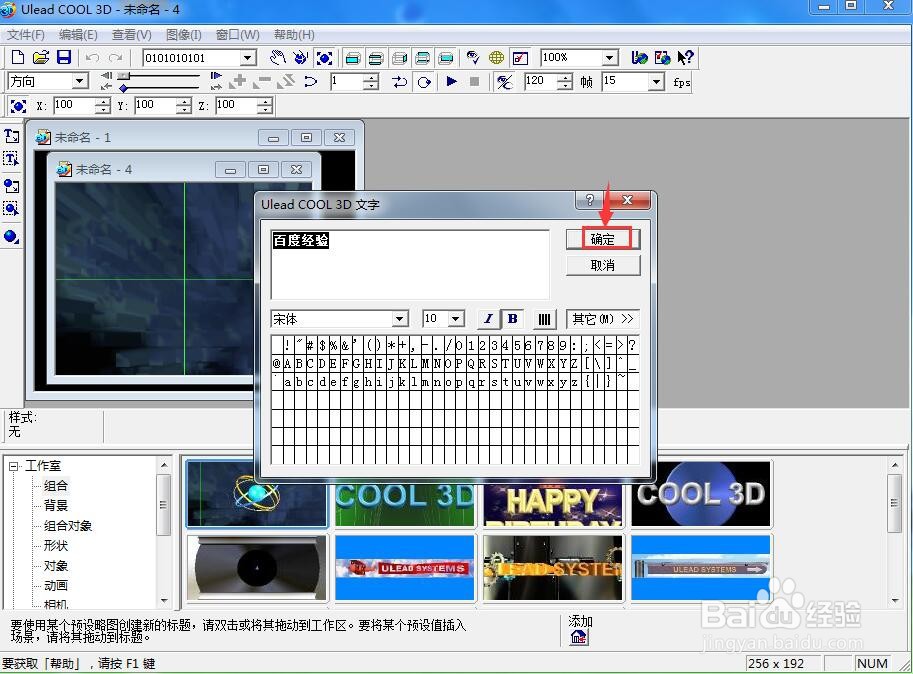Click the front bevel face icon
The height and width of the screenshot is (674, 913).
coord(376,58)
